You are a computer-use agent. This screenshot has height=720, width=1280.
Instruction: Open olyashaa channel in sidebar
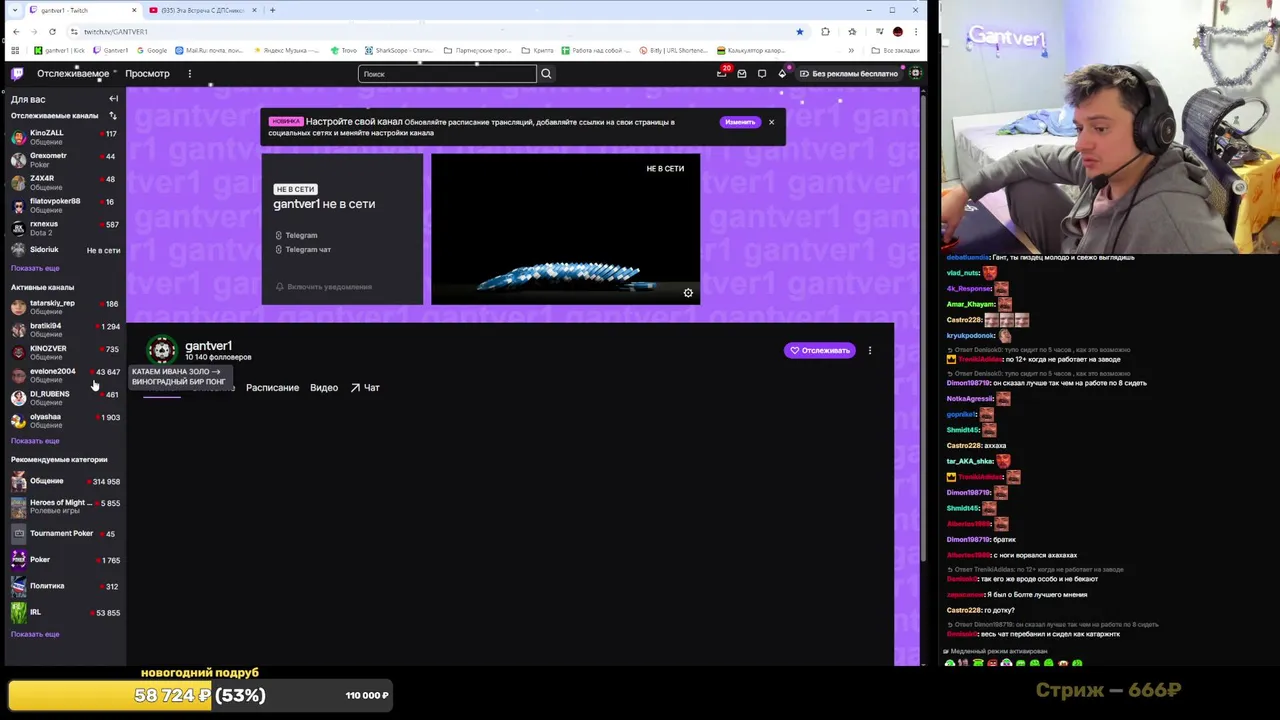(x=65, y=421)
